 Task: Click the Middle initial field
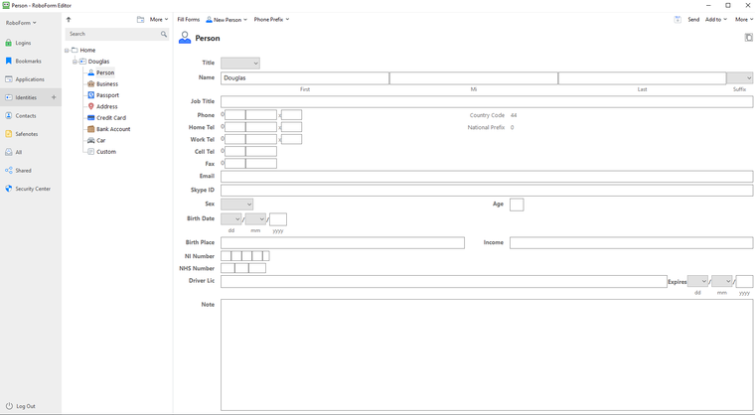pyautogui.click(x=474, y=78)
